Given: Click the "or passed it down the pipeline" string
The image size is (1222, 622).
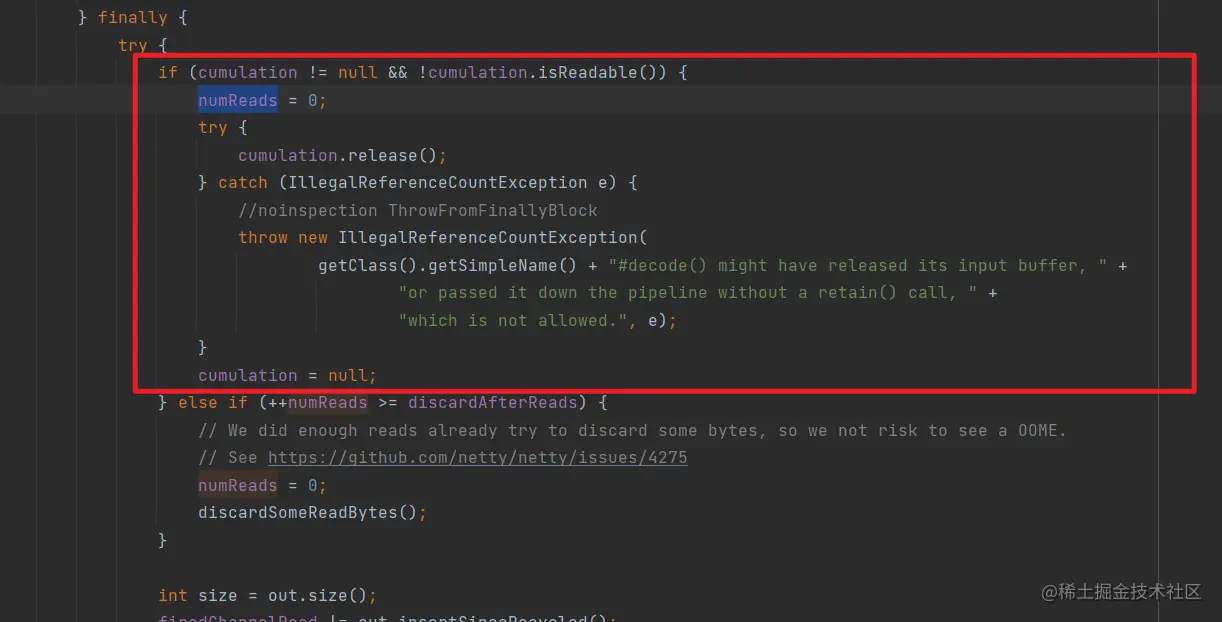Looking at the screenshot, I should (x=688, y=293).
